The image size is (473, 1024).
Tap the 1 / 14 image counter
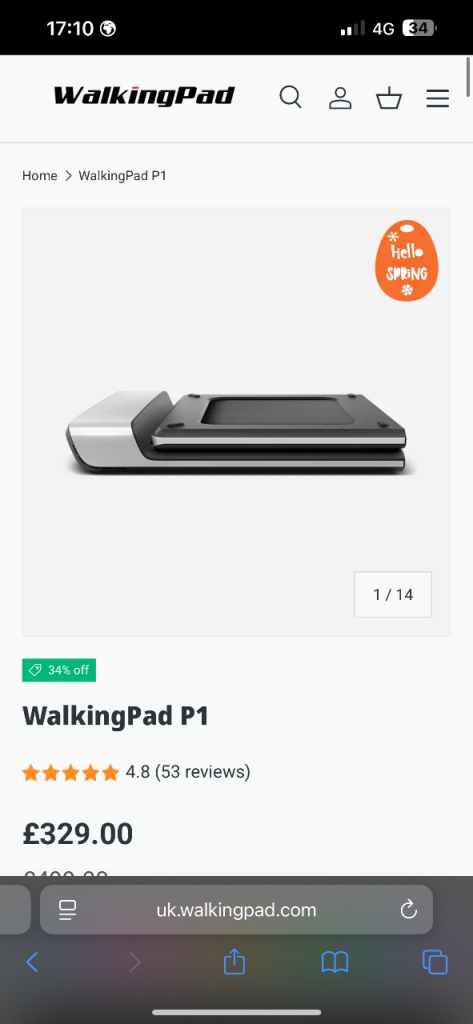393,594
